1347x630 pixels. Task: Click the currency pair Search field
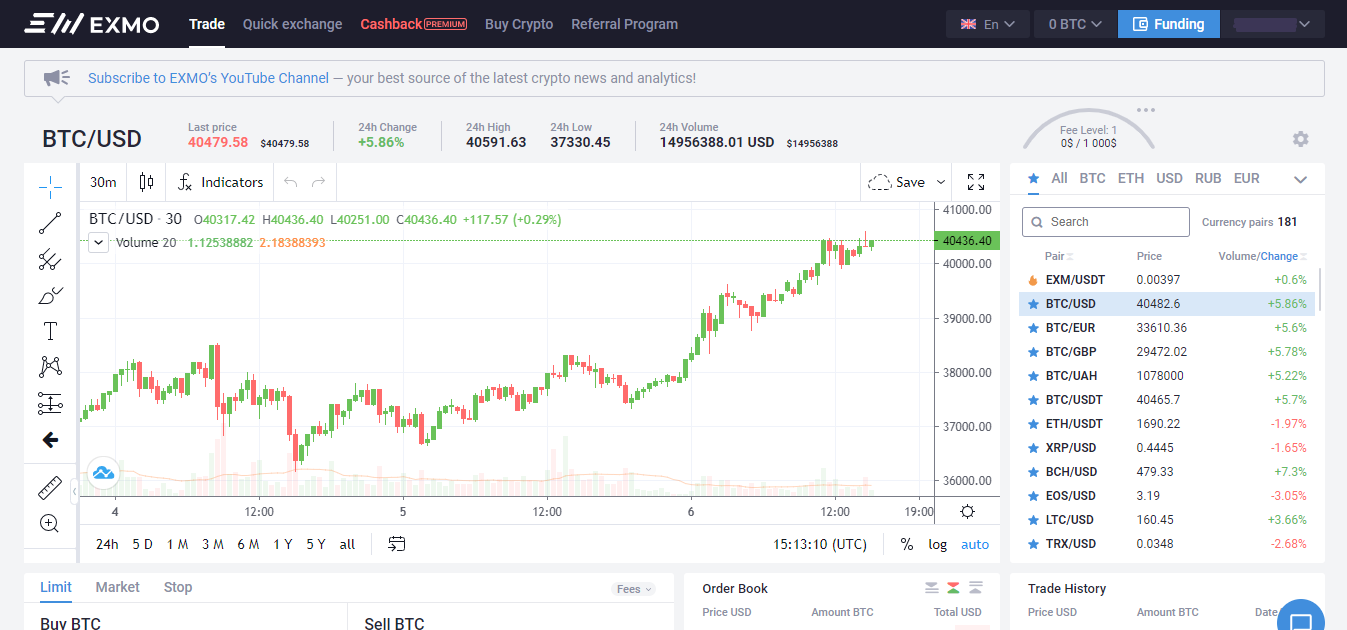click(1105, 222)
